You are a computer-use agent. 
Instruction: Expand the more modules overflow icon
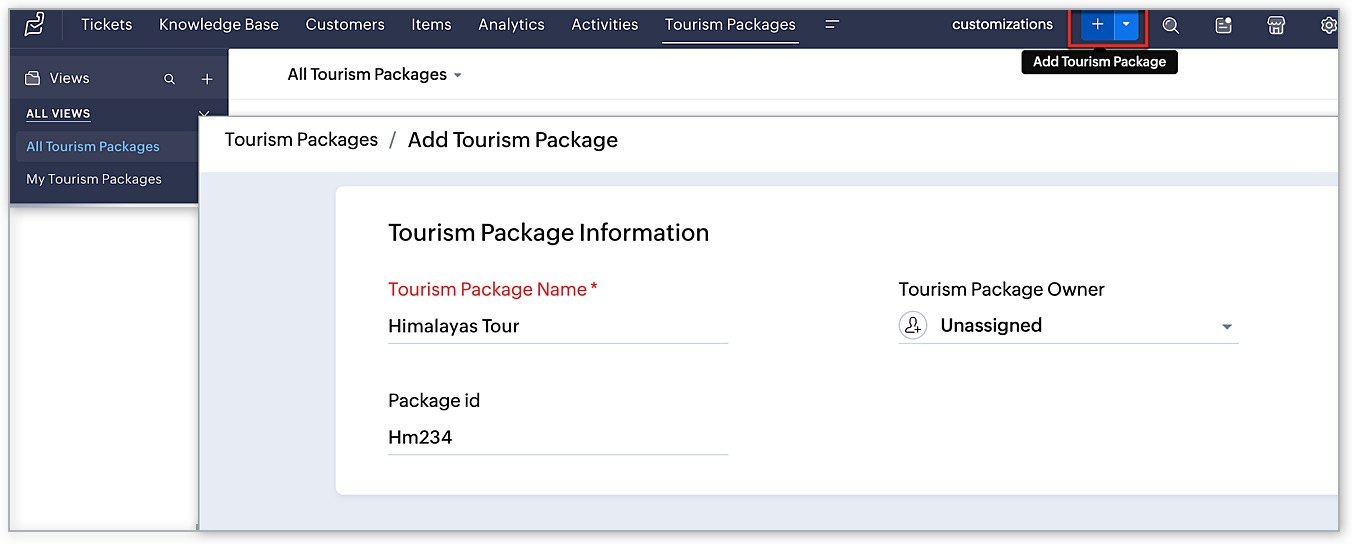832,25
